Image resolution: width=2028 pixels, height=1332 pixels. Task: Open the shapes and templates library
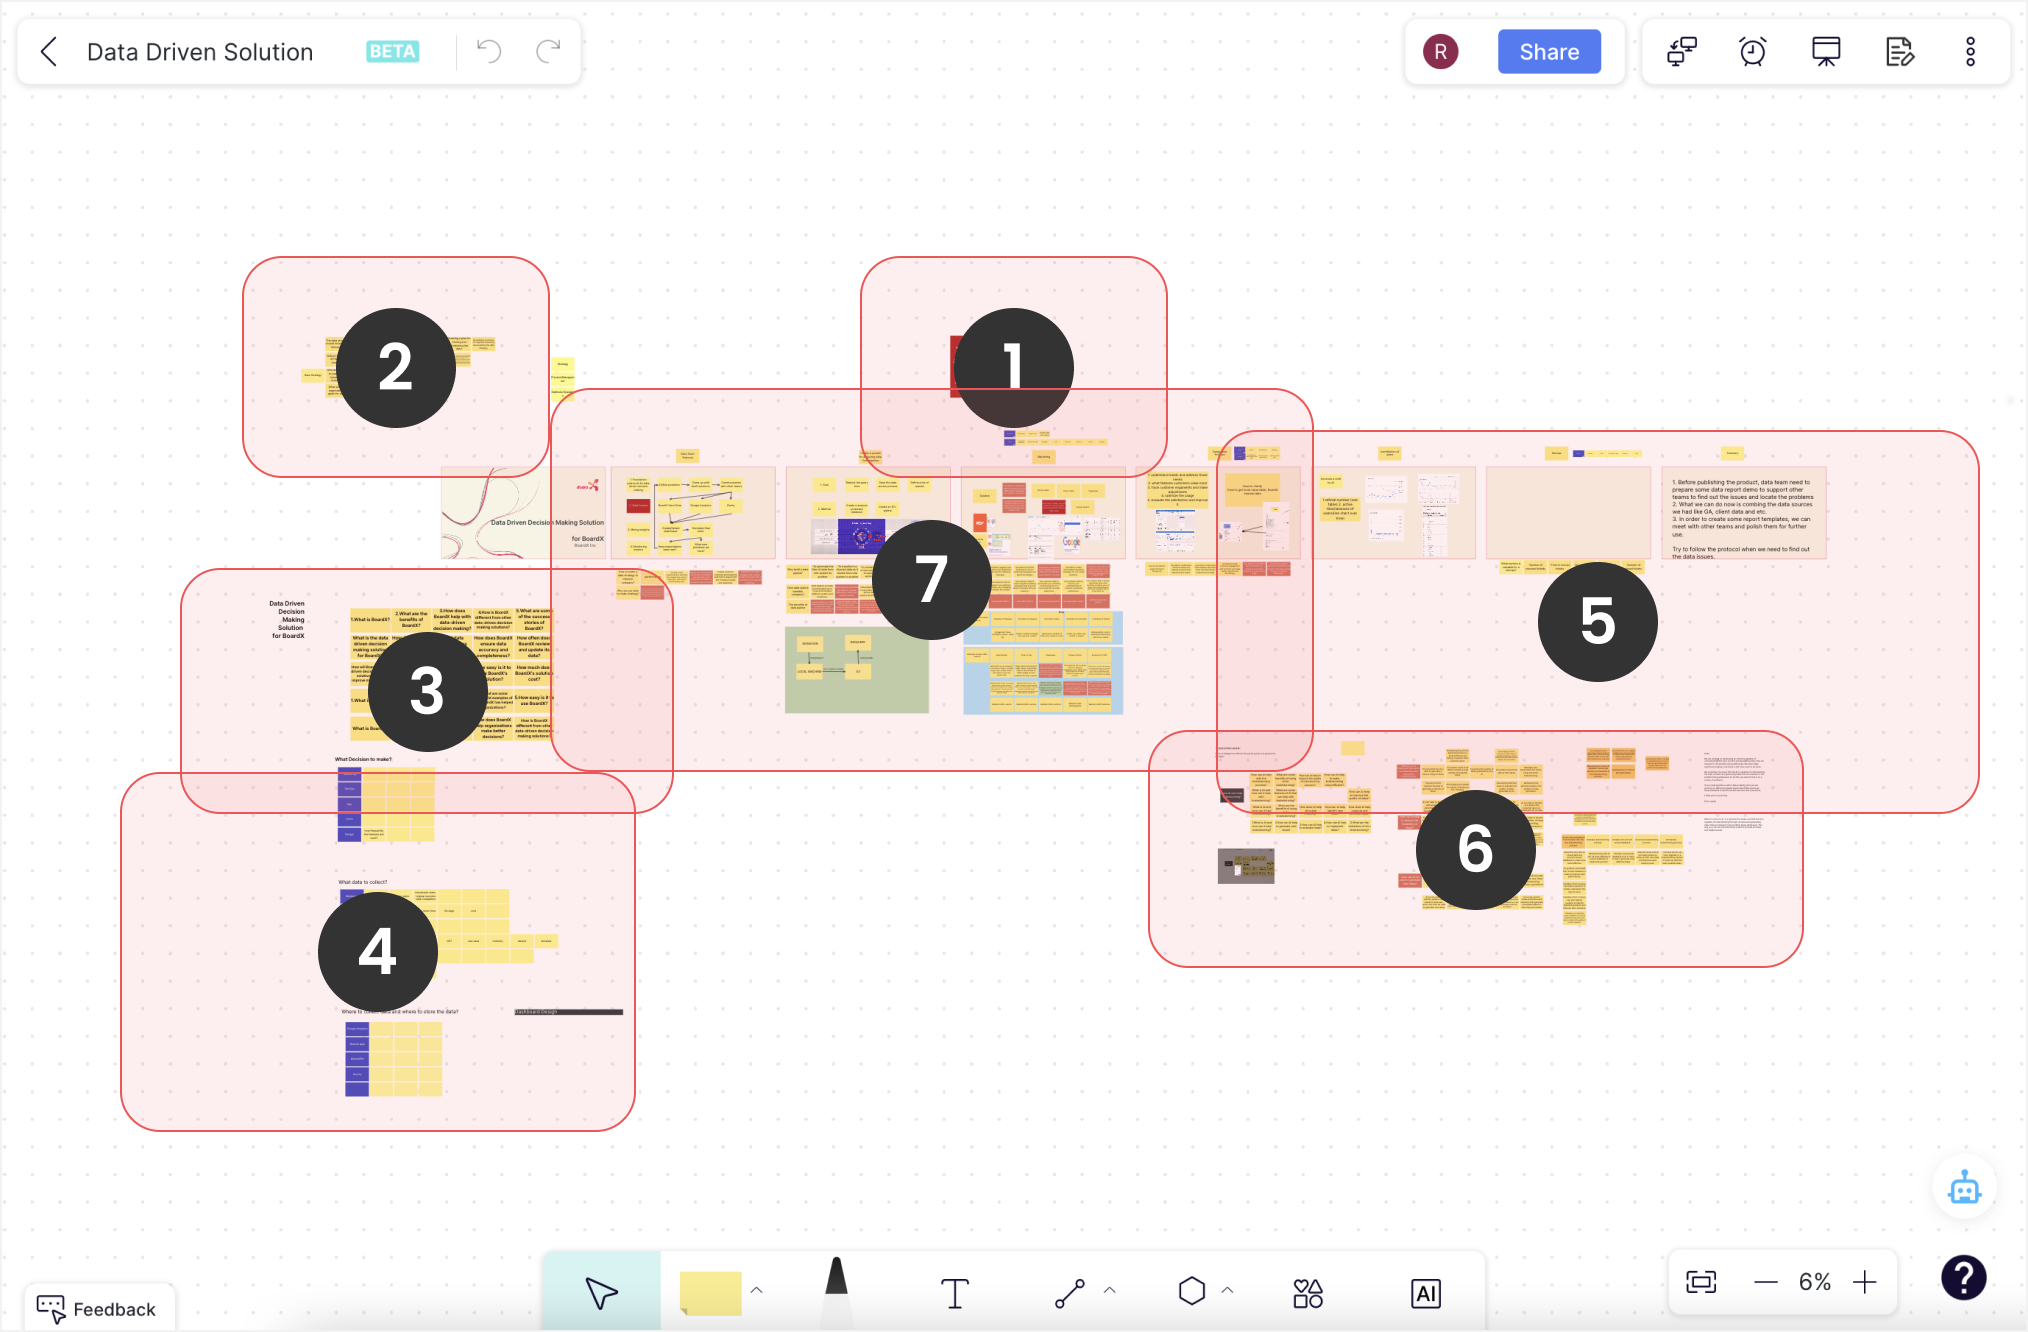[x=1307, y=1293]
